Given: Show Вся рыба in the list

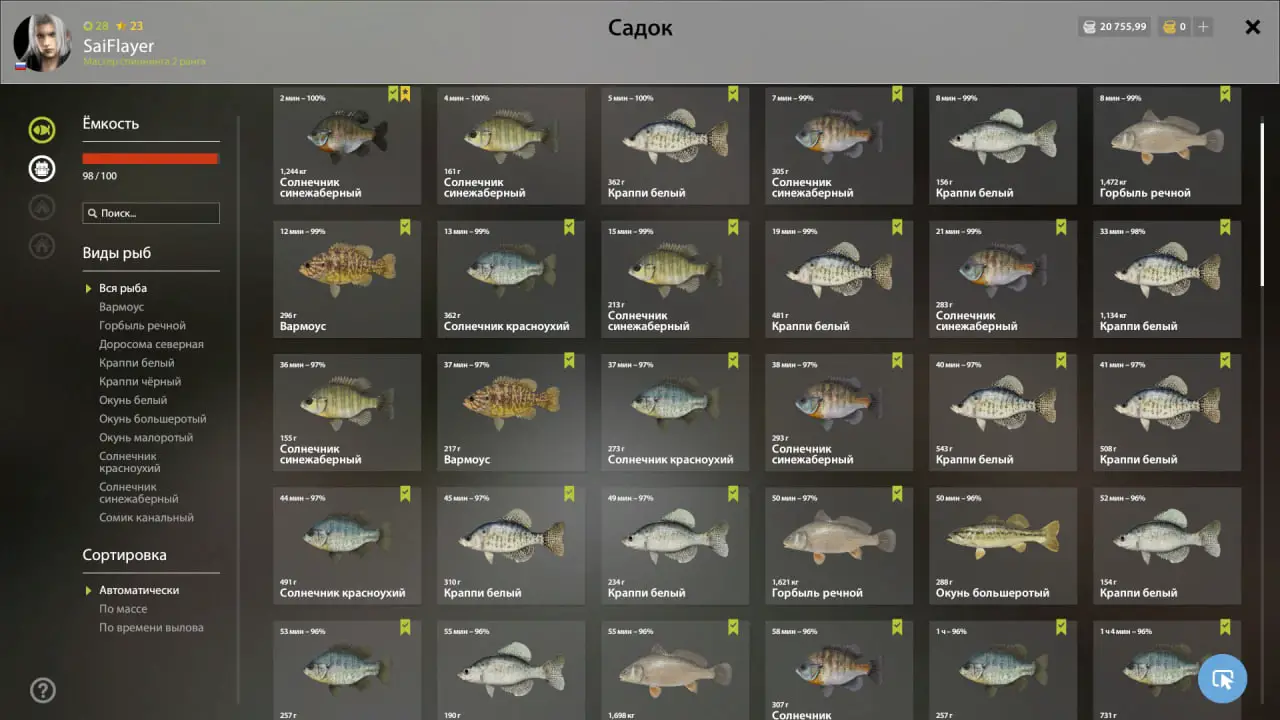Looking at the screenshot, I should 123,288.
